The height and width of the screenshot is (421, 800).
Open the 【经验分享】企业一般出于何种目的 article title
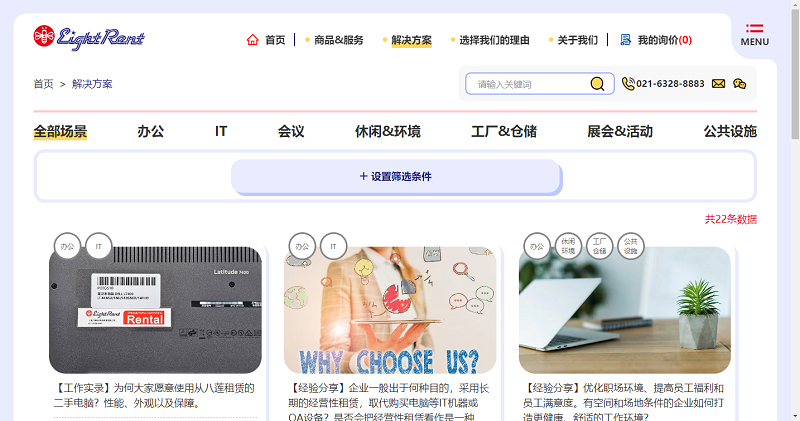(x=389, y=403)
